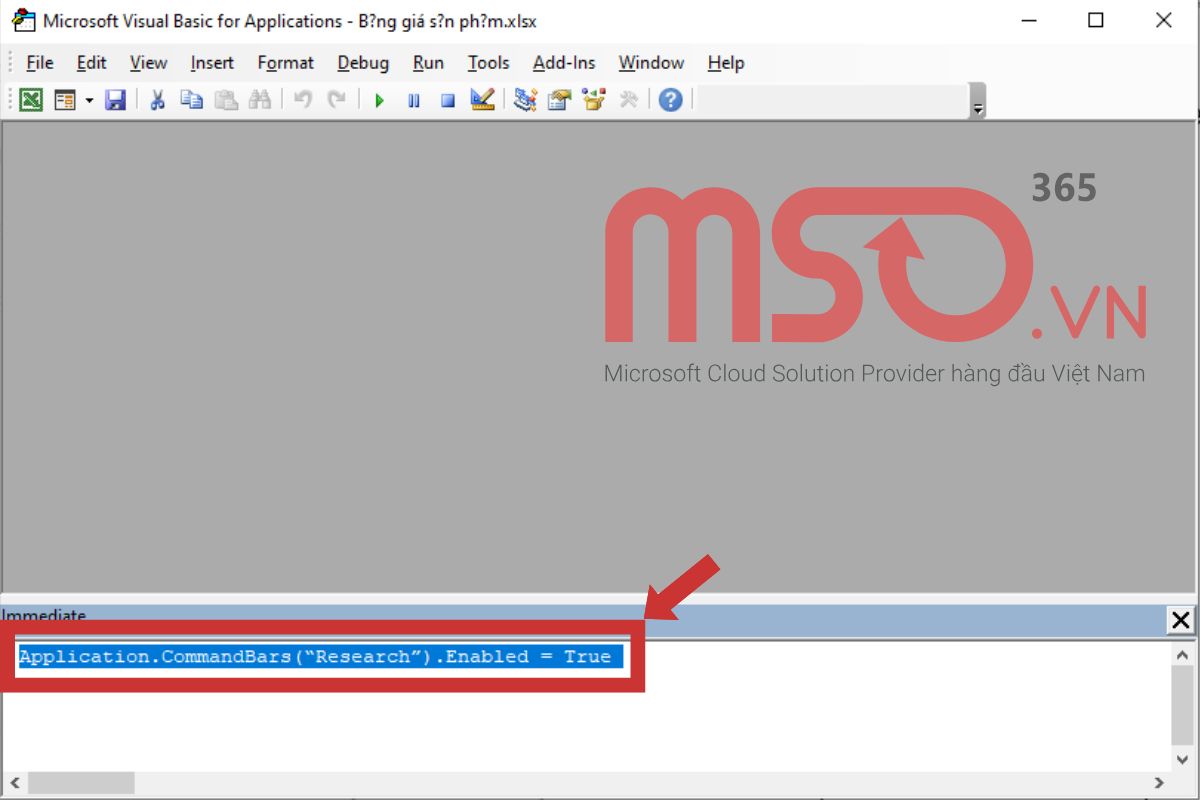The height and width of the screenshot is (800, 1200).
Task: Click the horizontal scrollbar right arrow
Action: coord(1159,783)
